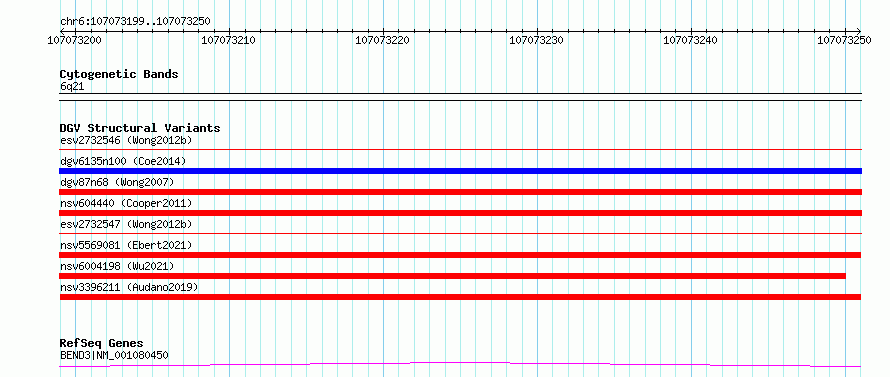Click the 6q21 band label
The height and width of the screenshot is (377, 890).
pyautogui.click(x=72, y=87)
